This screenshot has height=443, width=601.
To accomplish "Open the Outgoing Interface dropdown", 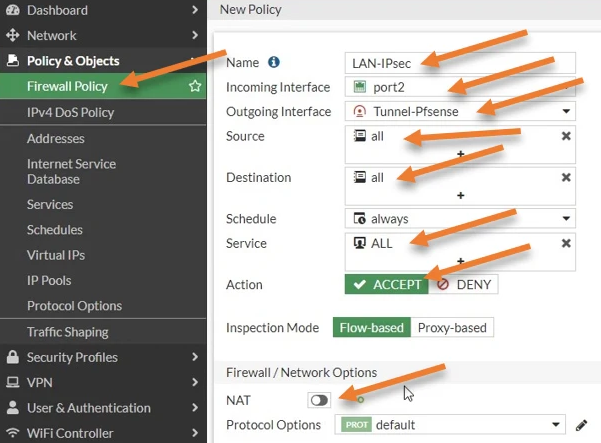I will (x=460, y=111).
